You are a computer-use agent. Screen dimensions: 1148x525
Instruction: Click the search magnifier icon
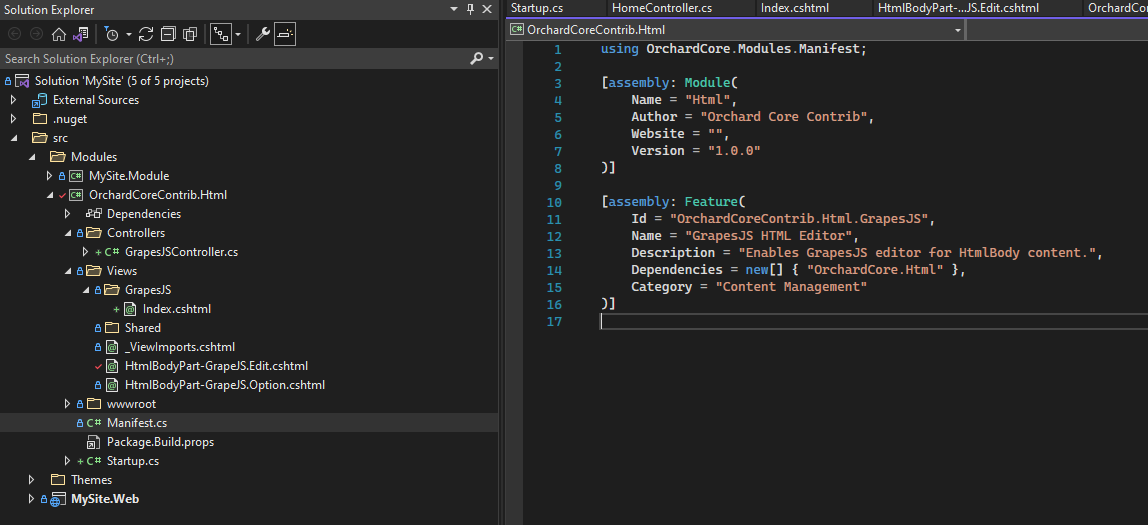477,58
